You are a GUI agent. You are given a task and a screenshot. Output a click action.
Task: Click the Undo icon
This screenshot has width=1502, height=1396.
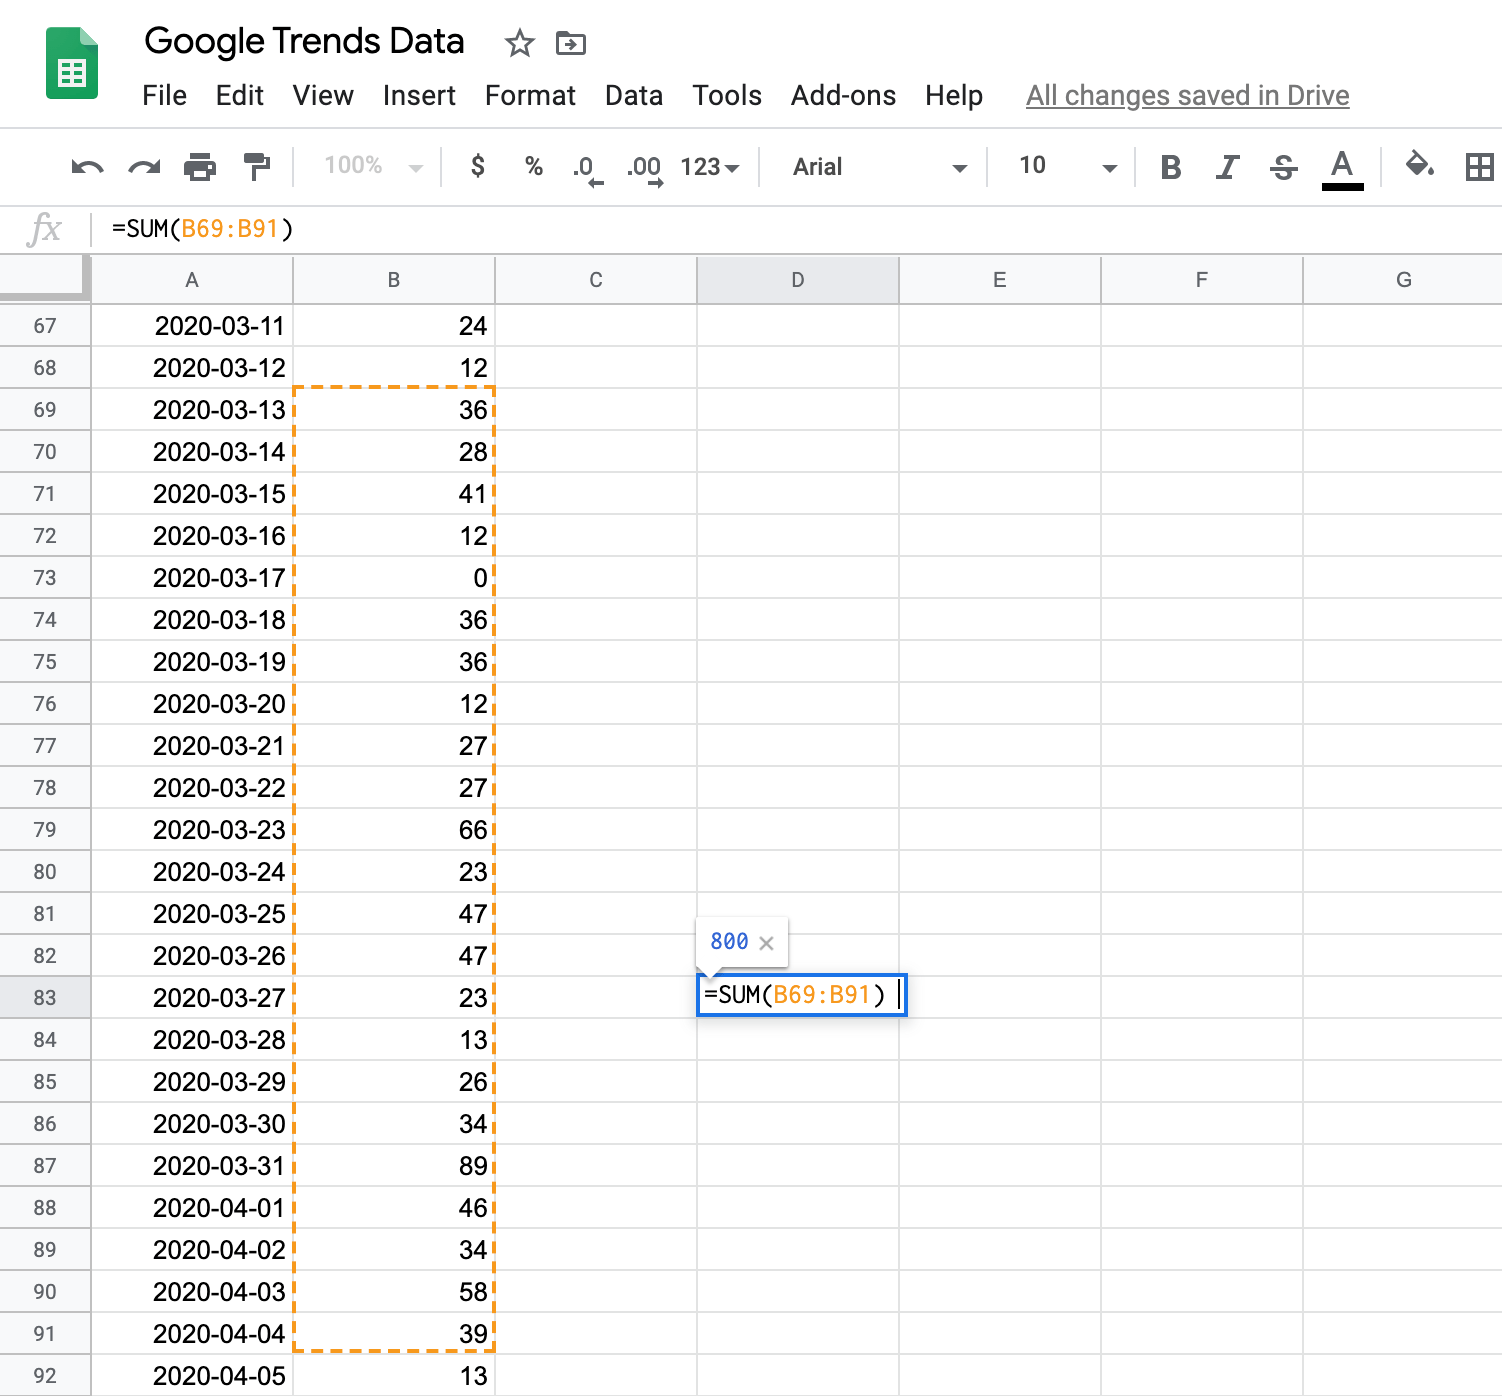tap(87, 167)
